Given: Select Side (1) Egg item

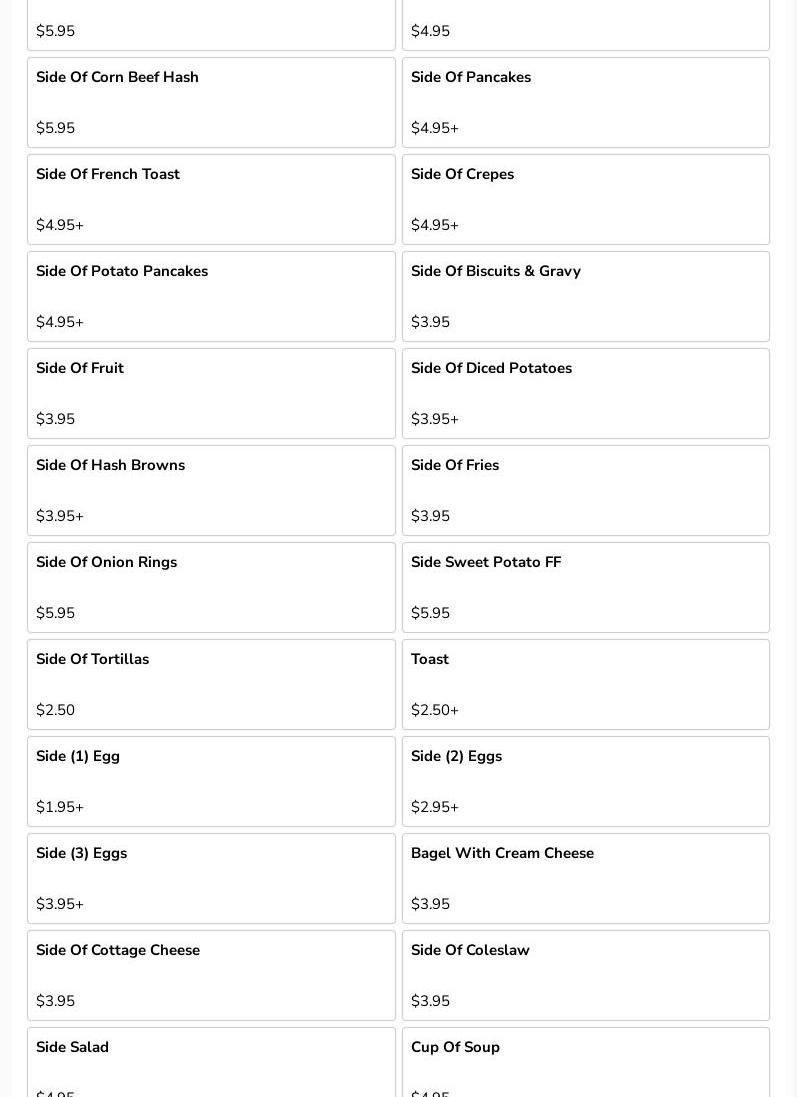Looking at the screenshot, I should coord(211,781).
